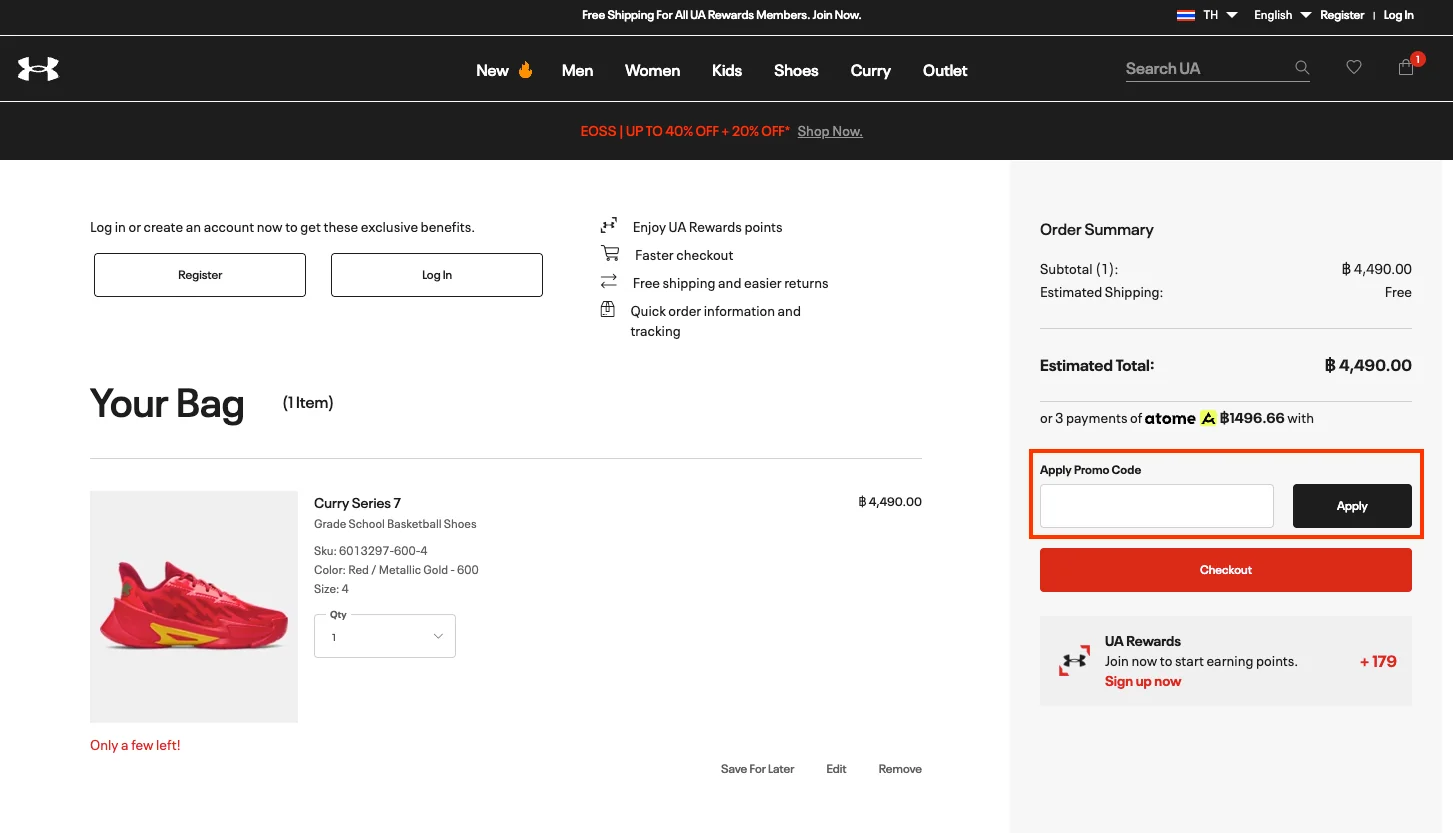Screen dimensions: 1453x833
Task: Click the promo code input field
Action: tap(1156, 506)
